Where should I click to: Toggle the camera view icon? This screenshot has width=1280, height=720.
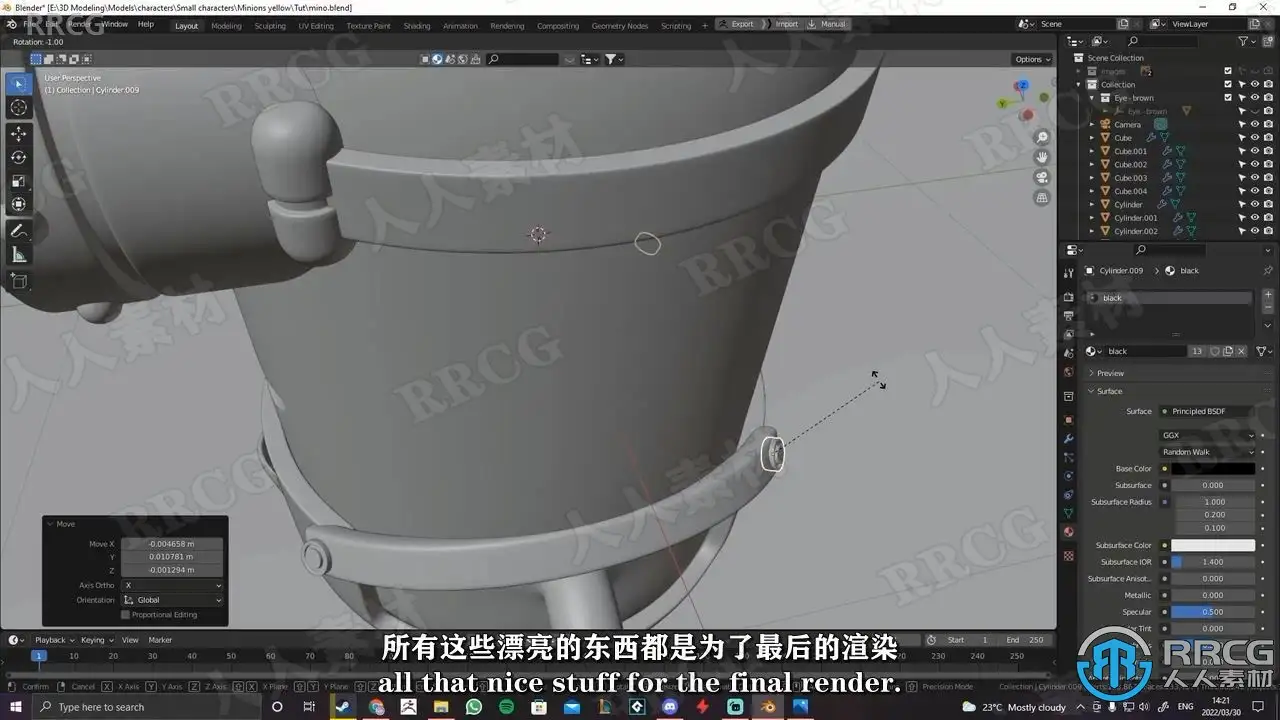click(x=1042, y=177)
